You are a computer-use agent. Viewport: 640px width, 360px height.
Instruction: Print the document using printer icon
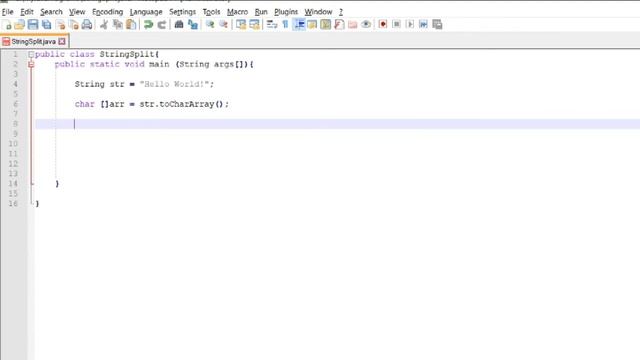(x=87, y=24)
